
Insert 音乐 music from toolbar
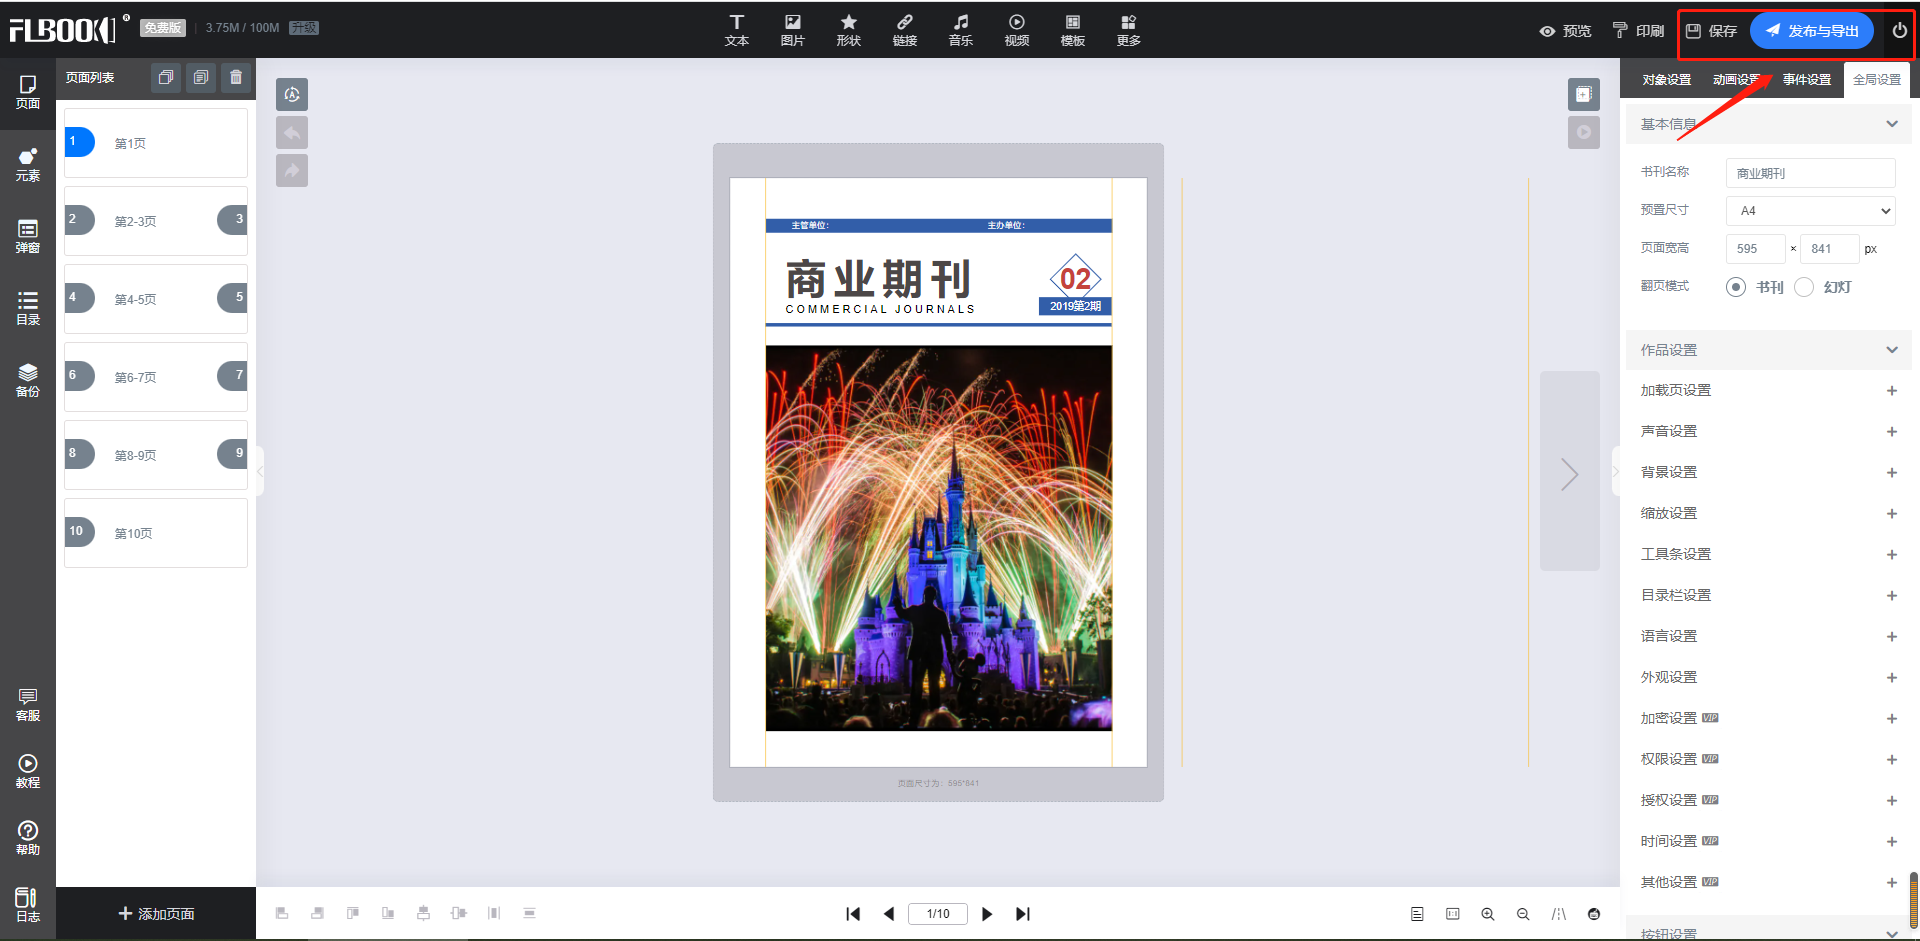pos(961,30)
